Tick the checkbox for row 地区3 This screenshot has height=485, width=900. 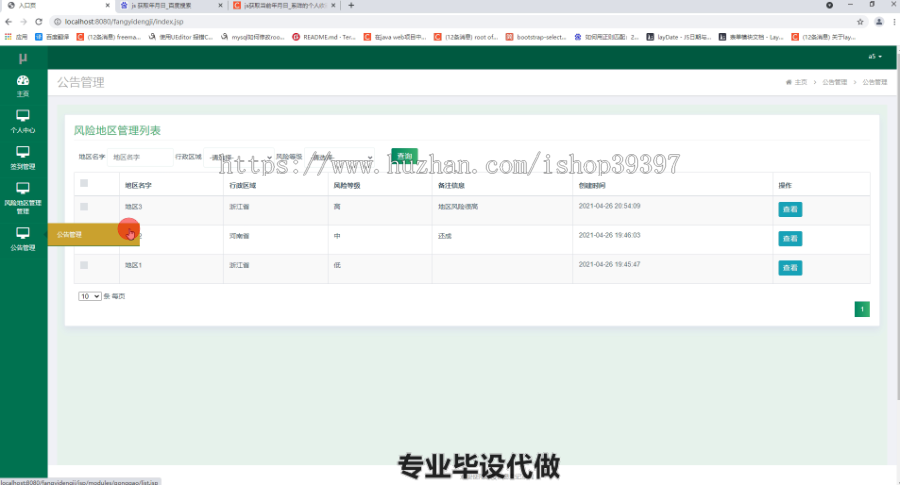[84, 207]
